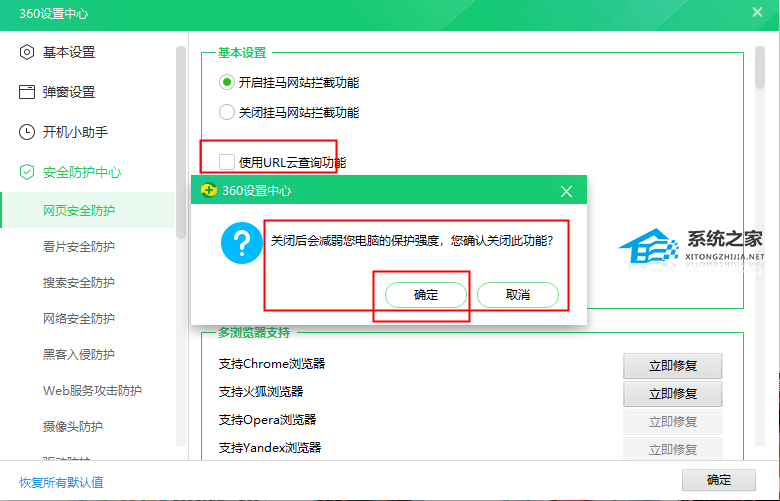Select 搜索安全防护 in the sidebar

[79, 283]
